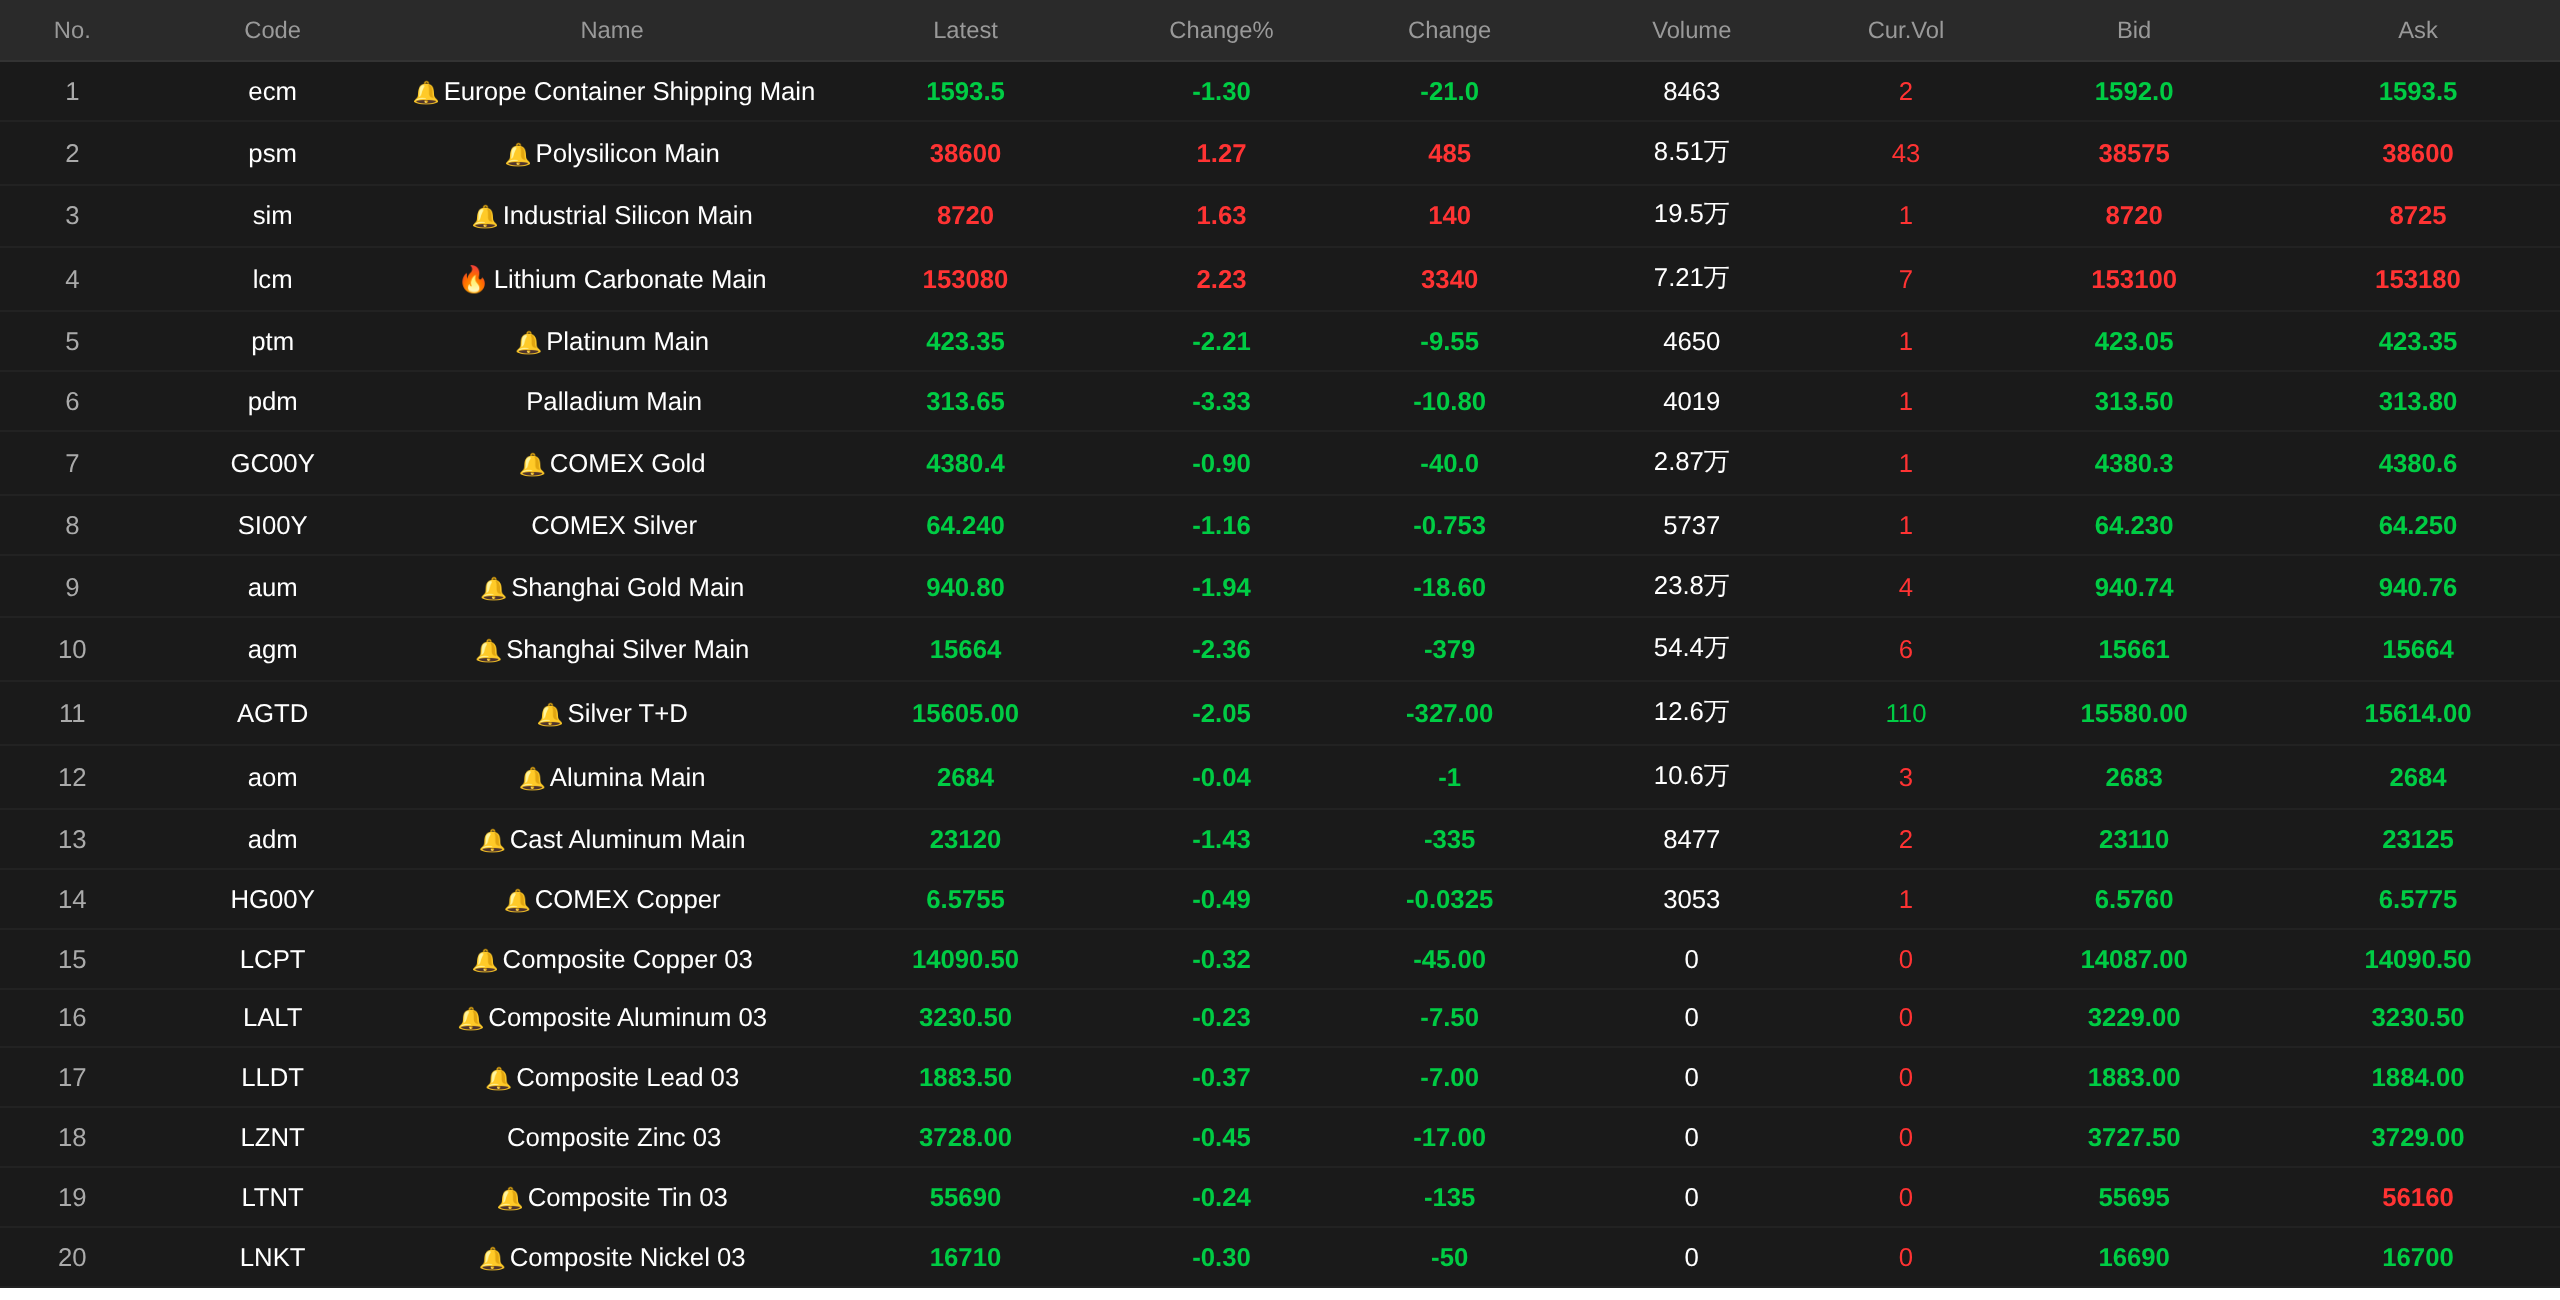This screenshot has height=1300, width=2560.
Task: Sort by the Change% column header
Action: [1221, 30]
